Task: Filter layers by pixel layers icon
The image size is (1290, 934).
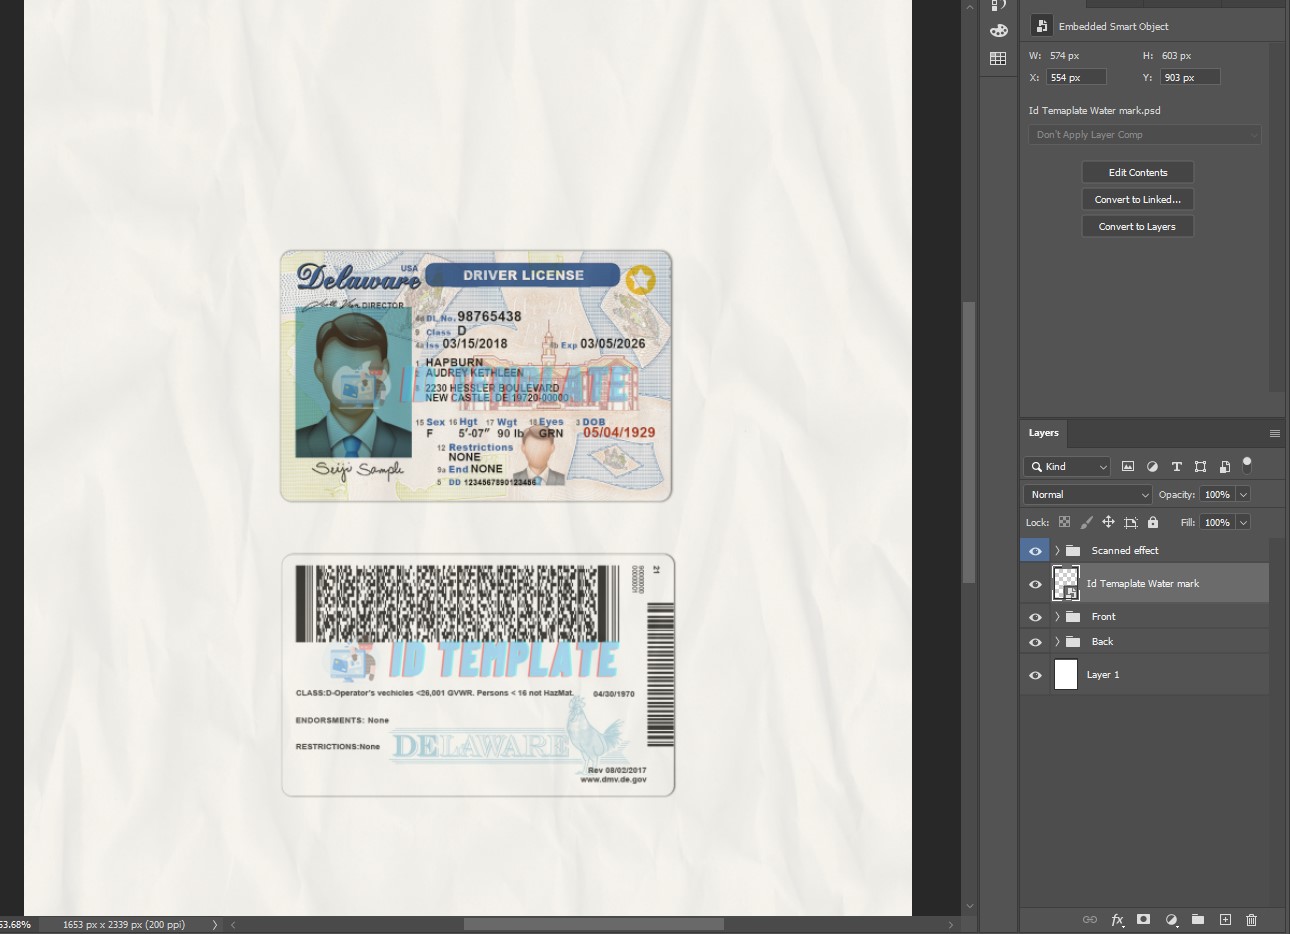Action: (1128, 466)
